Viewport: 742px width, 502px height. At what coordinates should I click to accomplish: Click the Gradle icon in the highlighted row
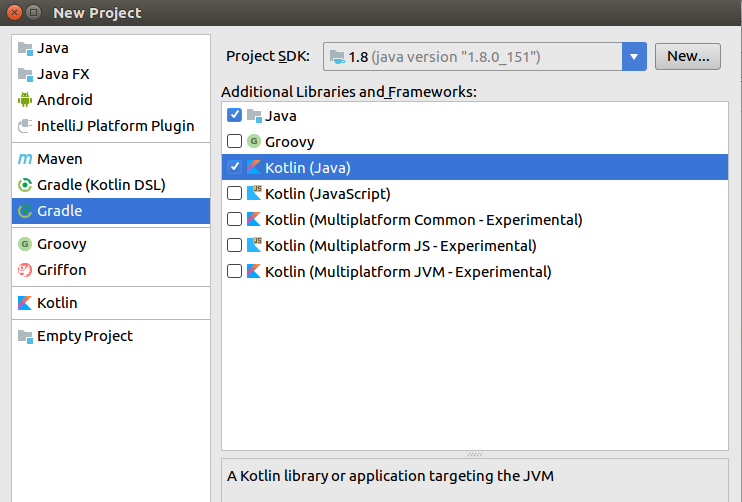(x=25, y=211)
